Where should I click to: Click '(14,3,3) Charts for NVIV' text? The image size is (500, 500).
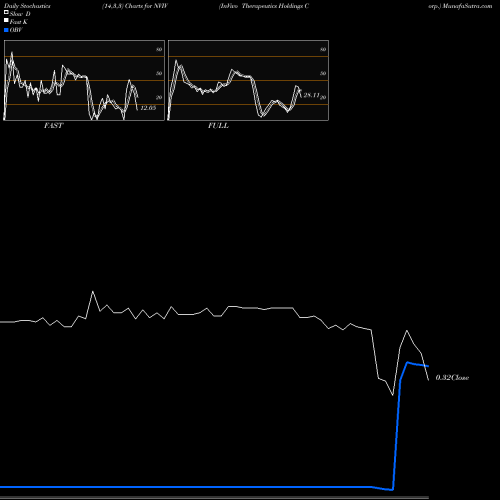135,6
